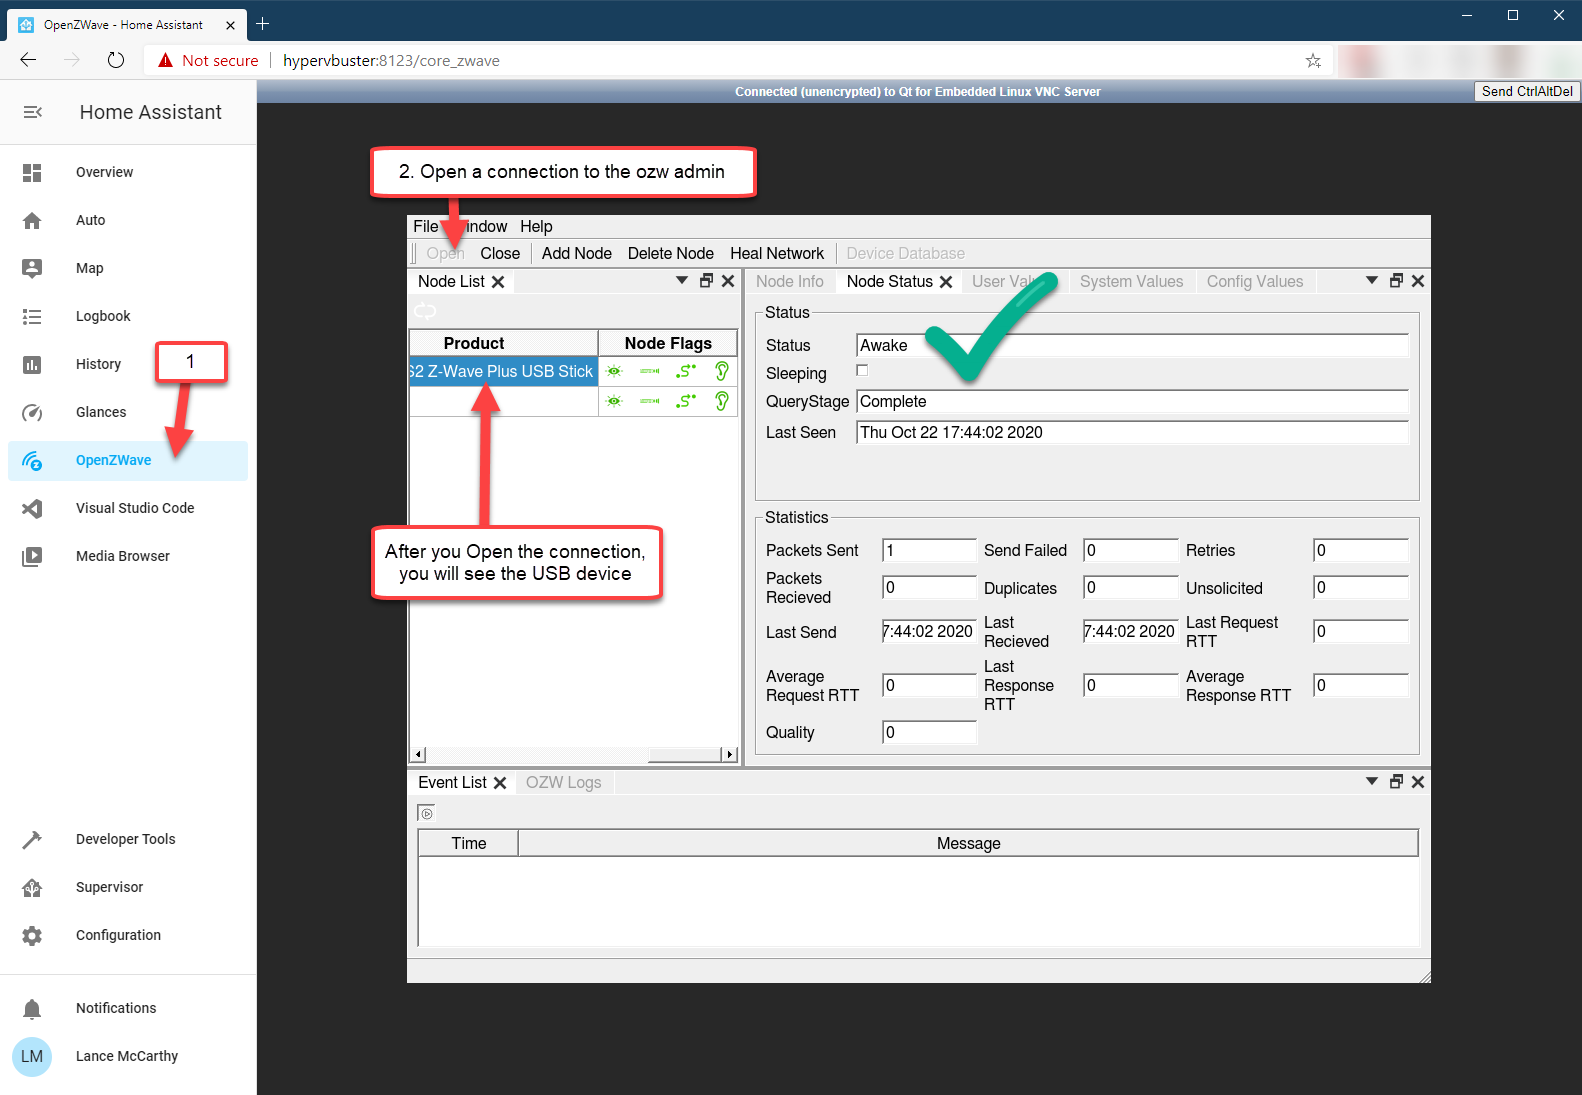This screenshot has width=1582, height=1095.
Task: Open Supervisor from the sidebar
Action: pos(32,888)
